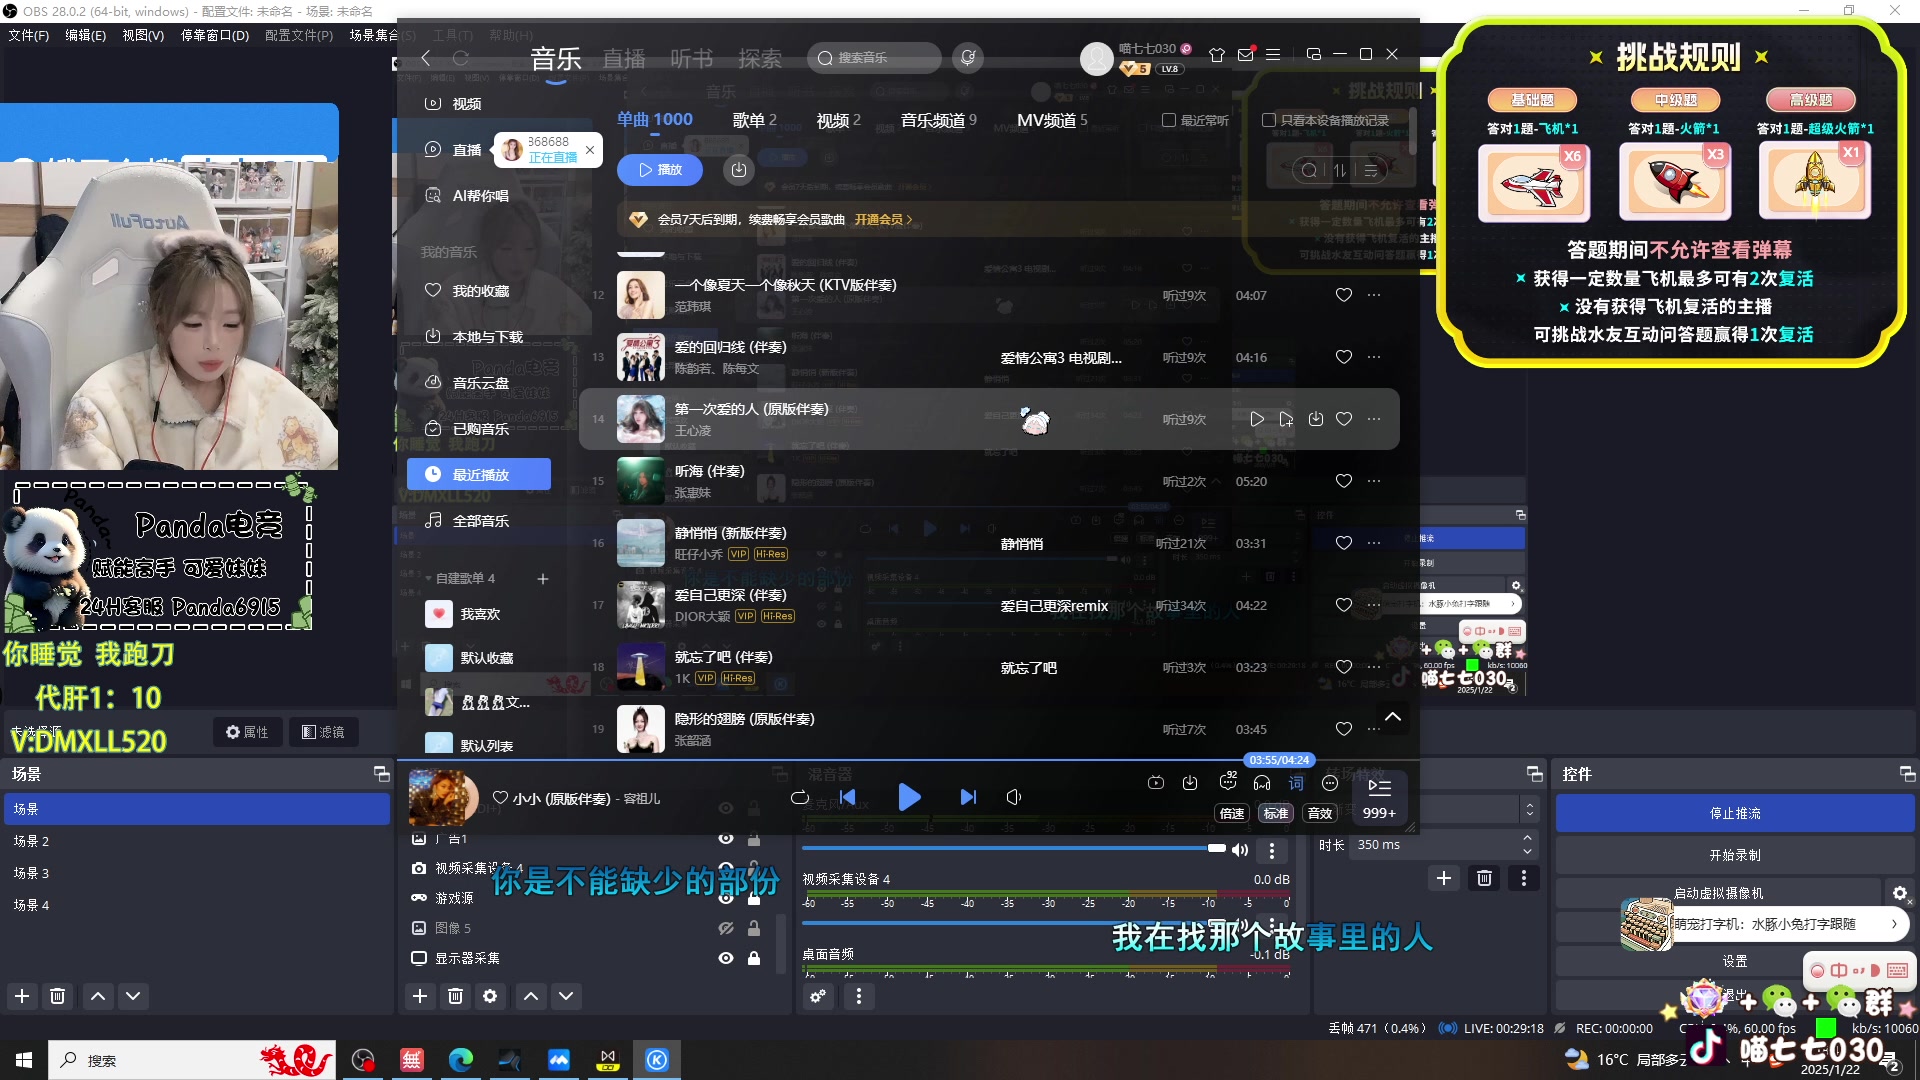This screenshot has height=1080, width=1920.
Task: Select 单曲 1000 tab
Action: pos(655,120)
